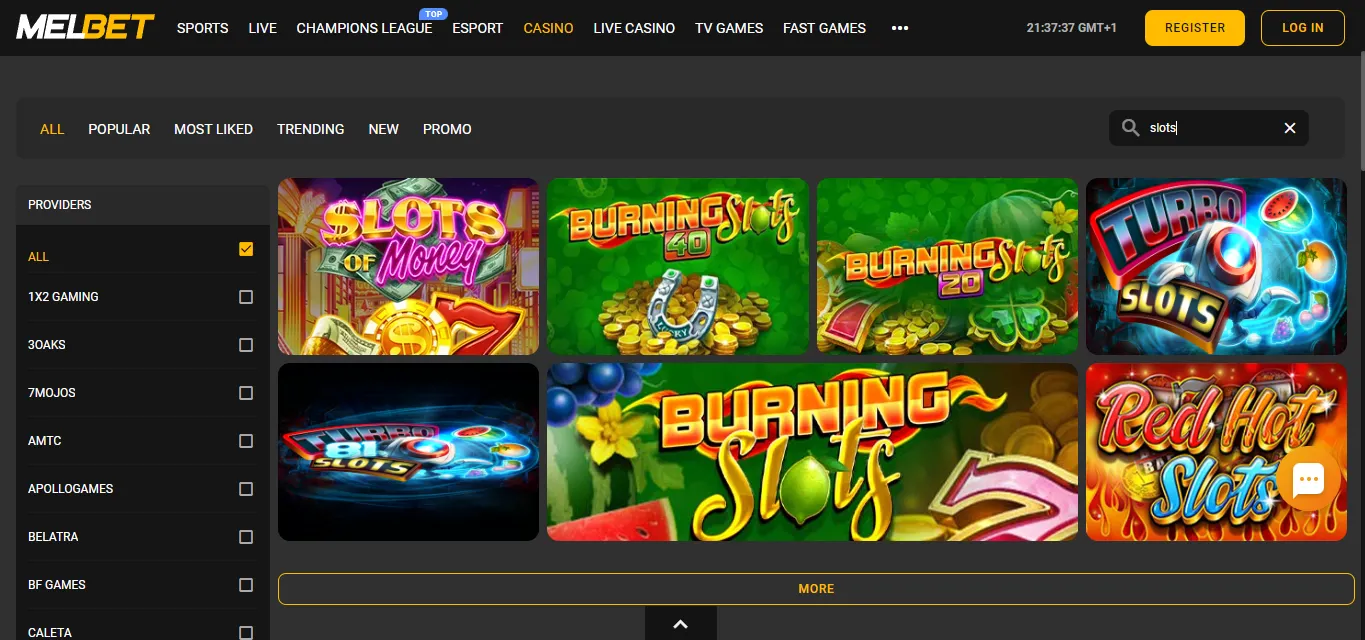Click the TOP badge above Champions League

tap(433, 13)
